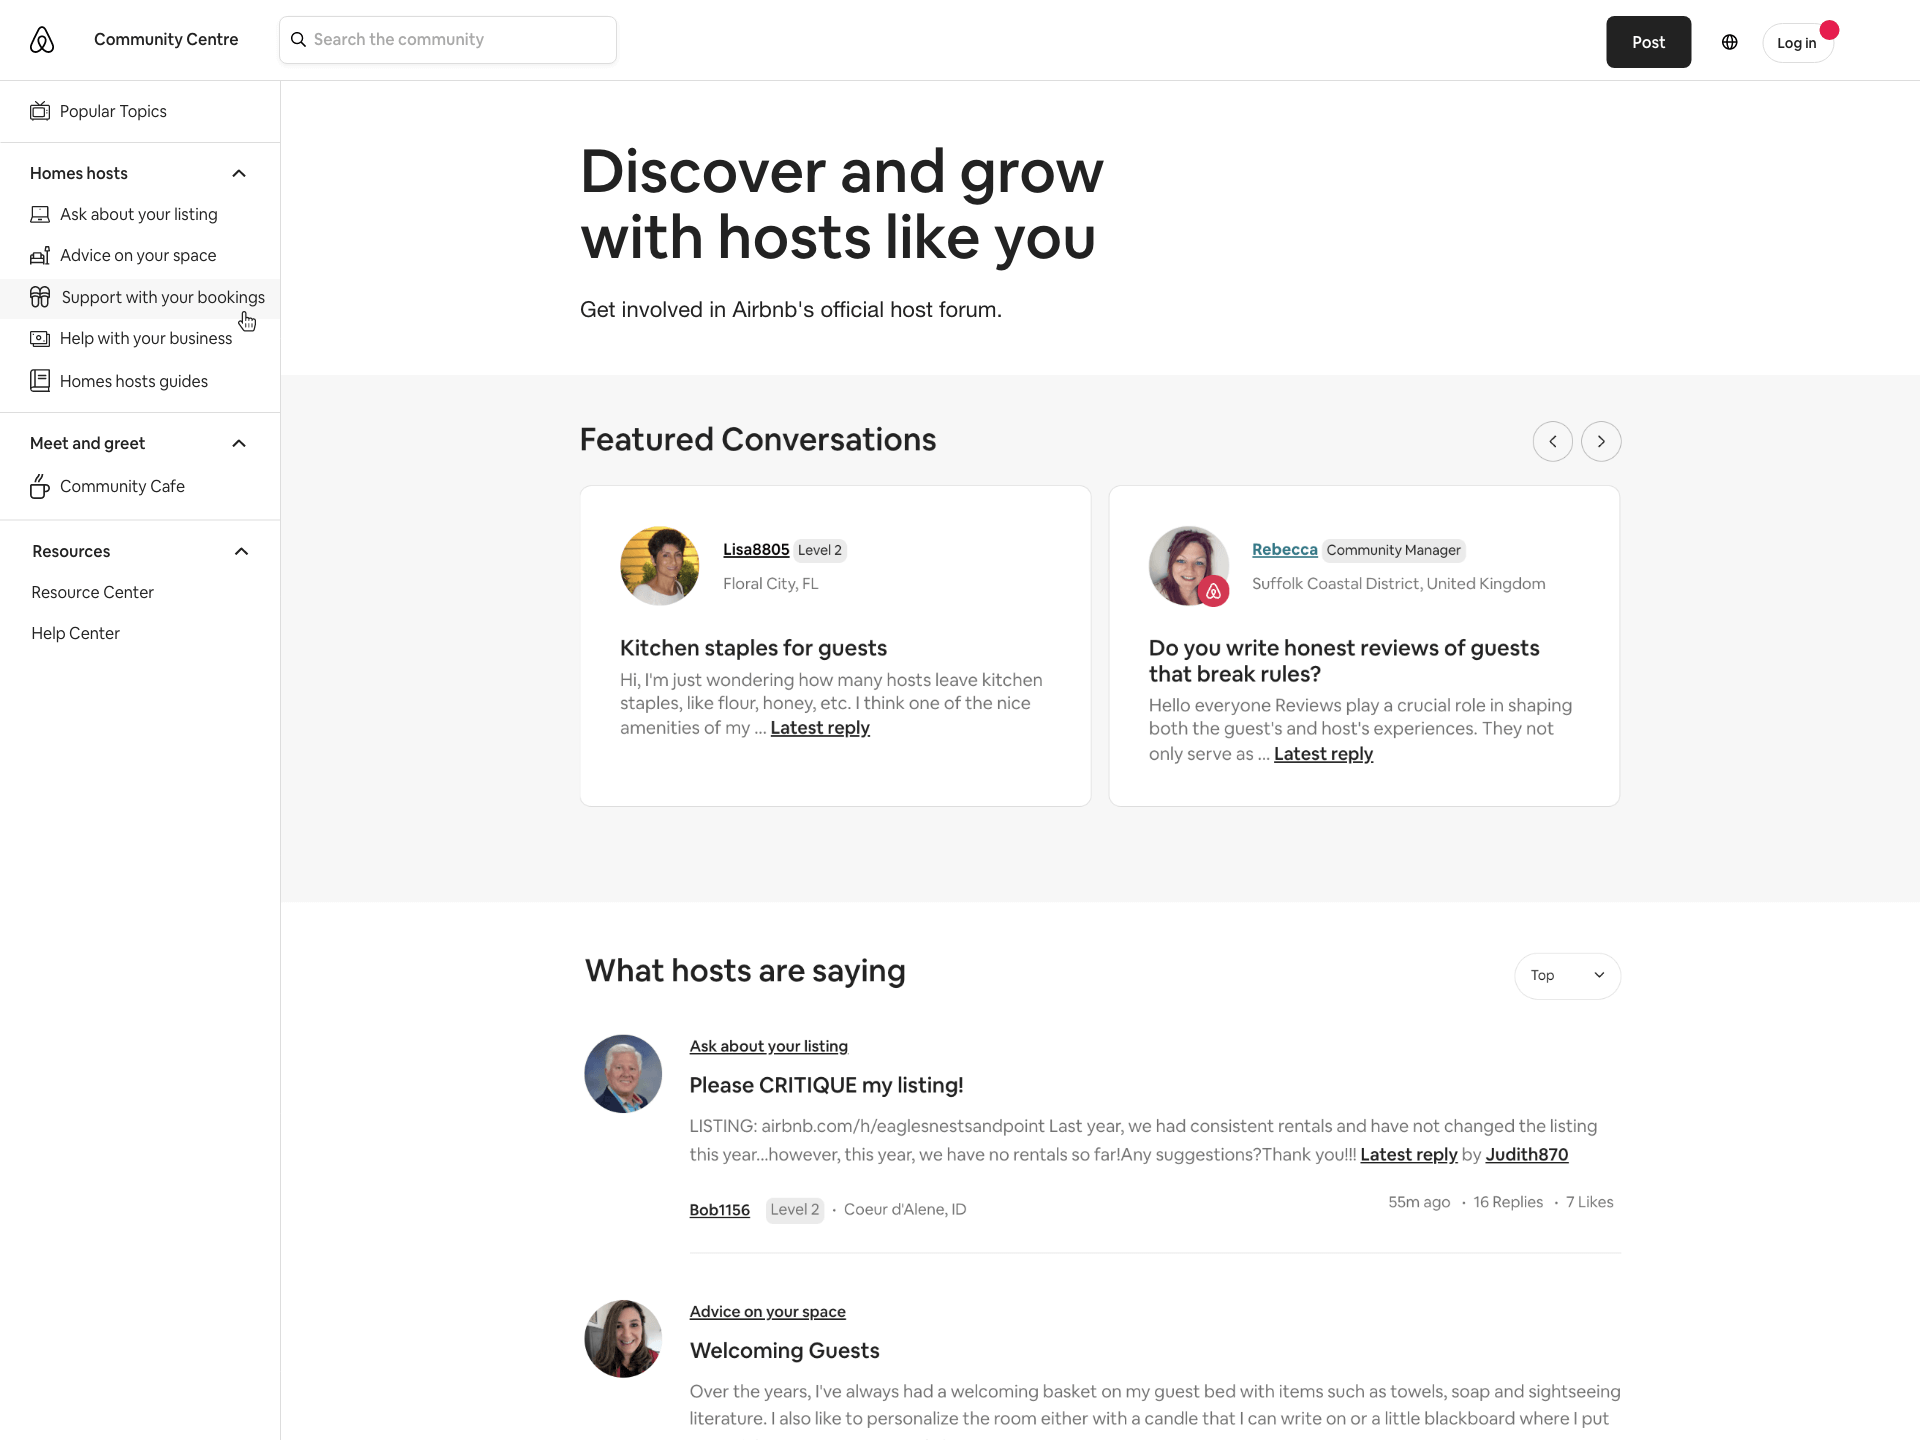
Task: Open the "Ask about your listing" category link
Action: click(x=768, y=1046)
